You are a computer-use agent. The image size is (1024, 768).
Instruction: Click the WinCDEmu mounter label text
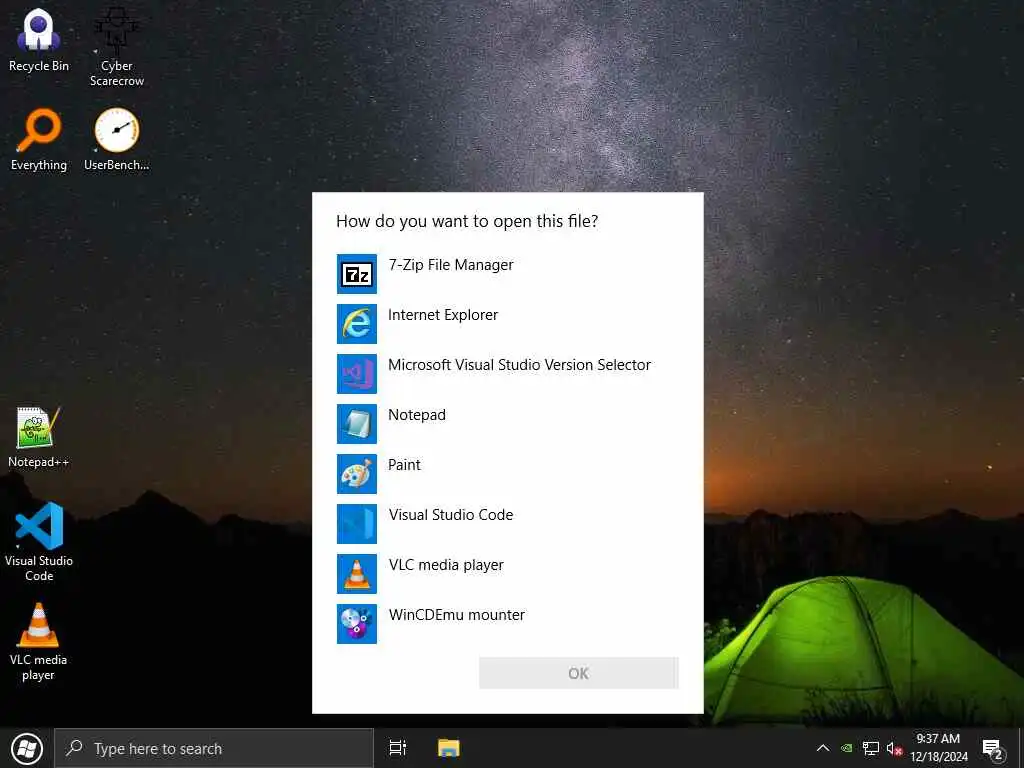(x=456, y=615)
